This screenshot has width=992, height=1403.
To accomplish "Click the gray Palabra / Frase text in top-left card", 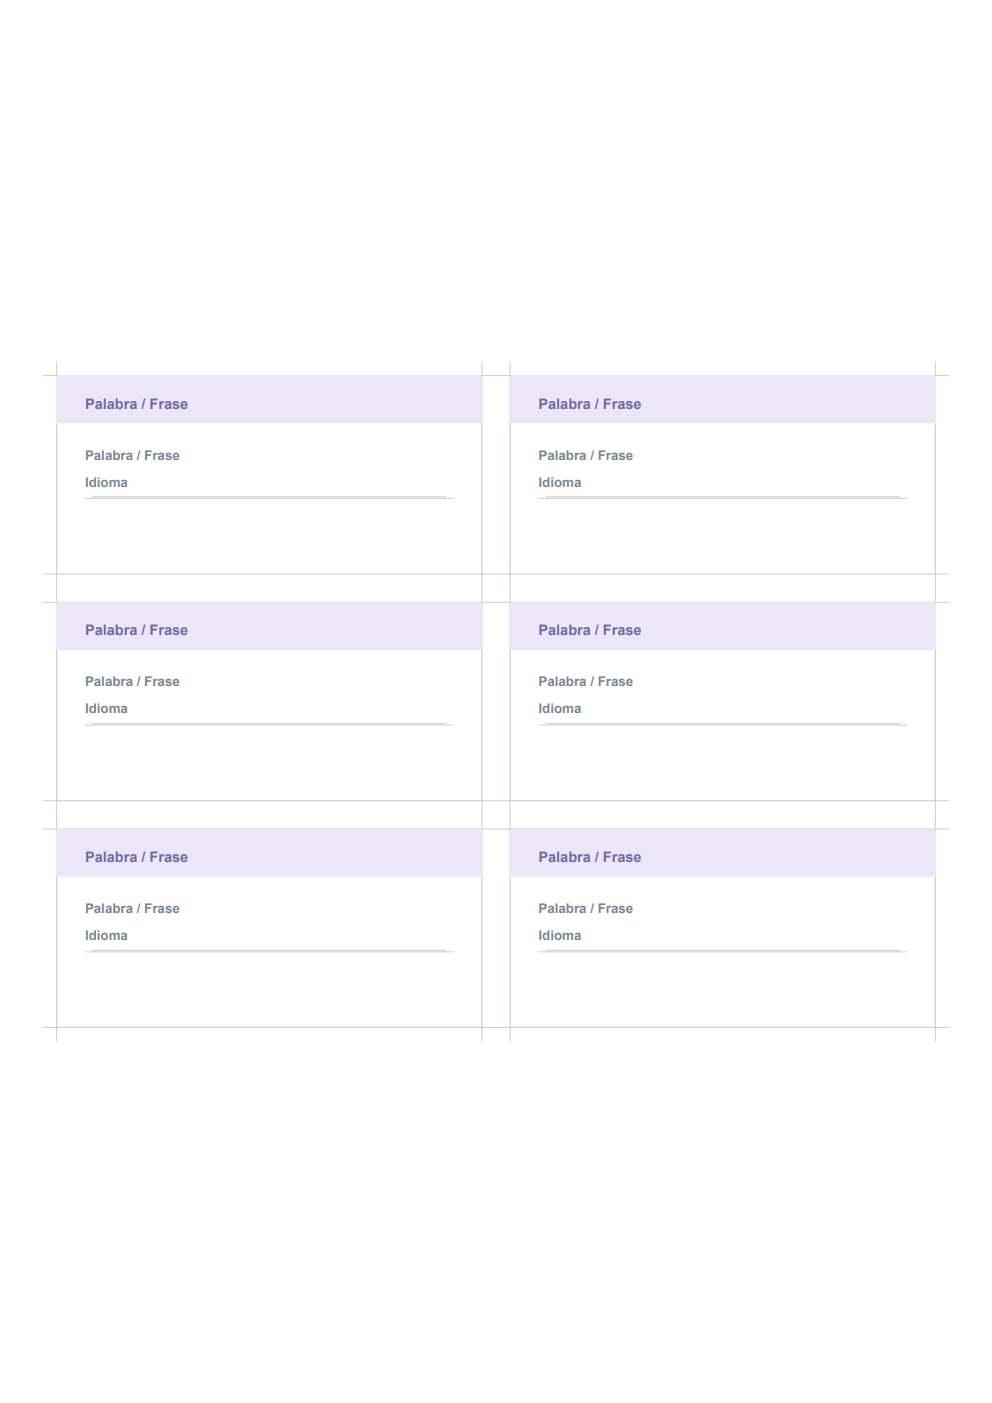I will pos(132,455).
